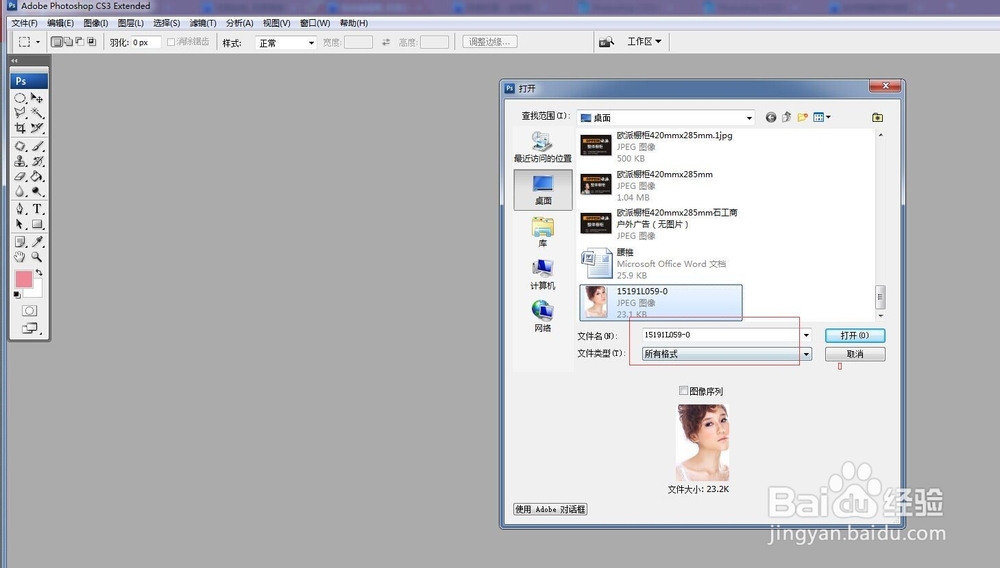
Task: Select the Dodge tool
Action: (38, 191)
